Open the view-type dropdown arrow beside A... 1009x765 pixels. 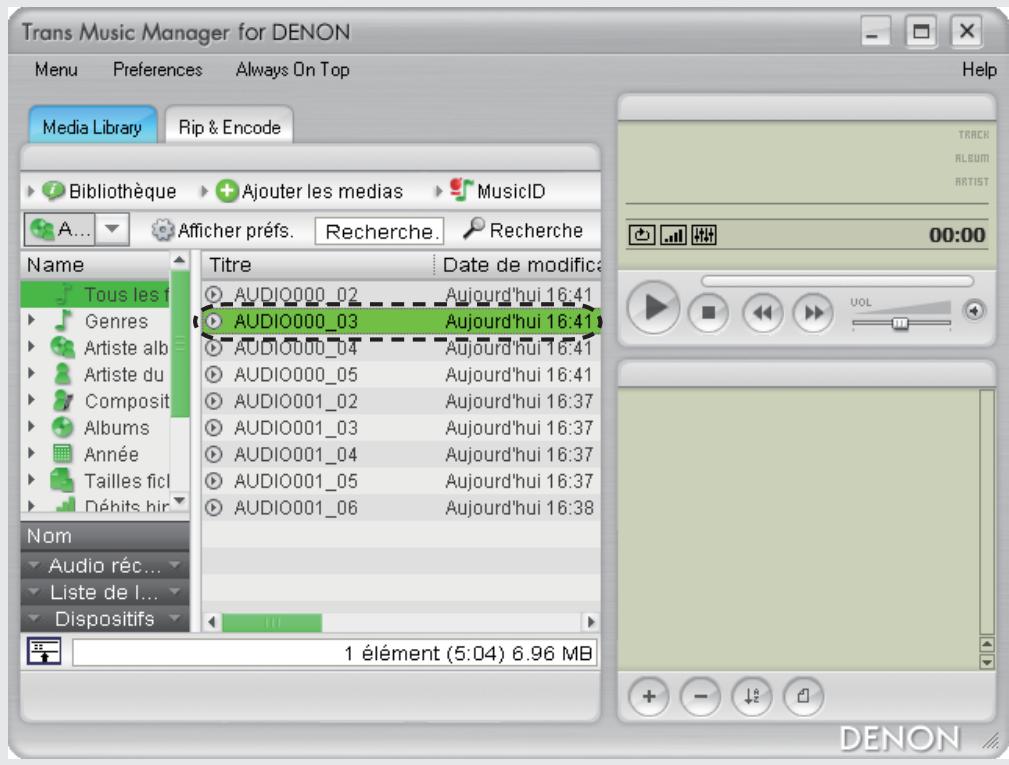(112, 229)
